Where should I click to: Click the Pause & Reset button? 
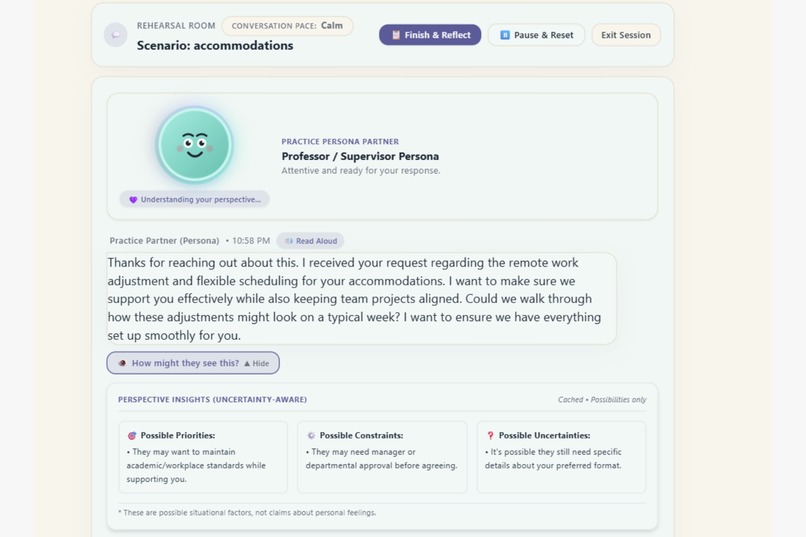(x=536, y=35)
